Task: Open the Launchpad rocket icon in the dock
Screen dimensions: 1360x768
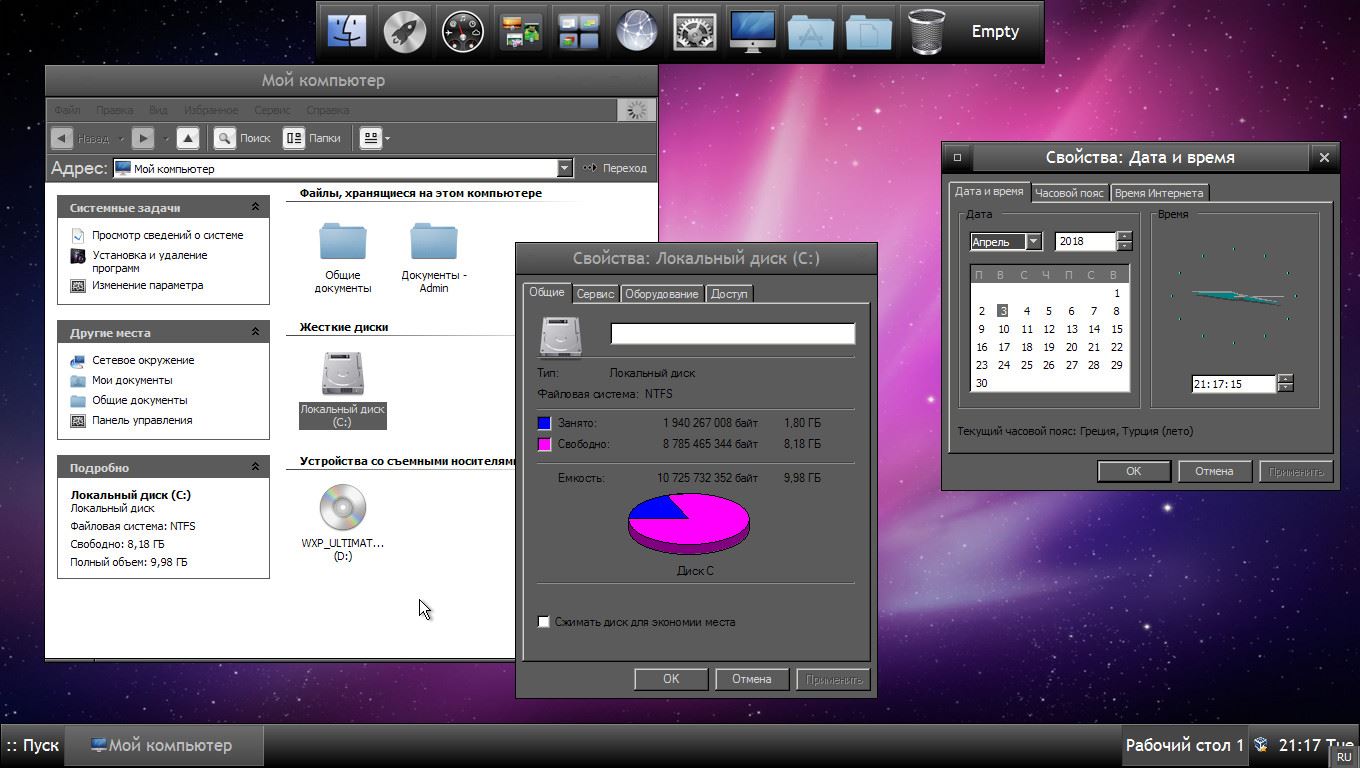Action: pyautogui.click(x=405, y=32)
